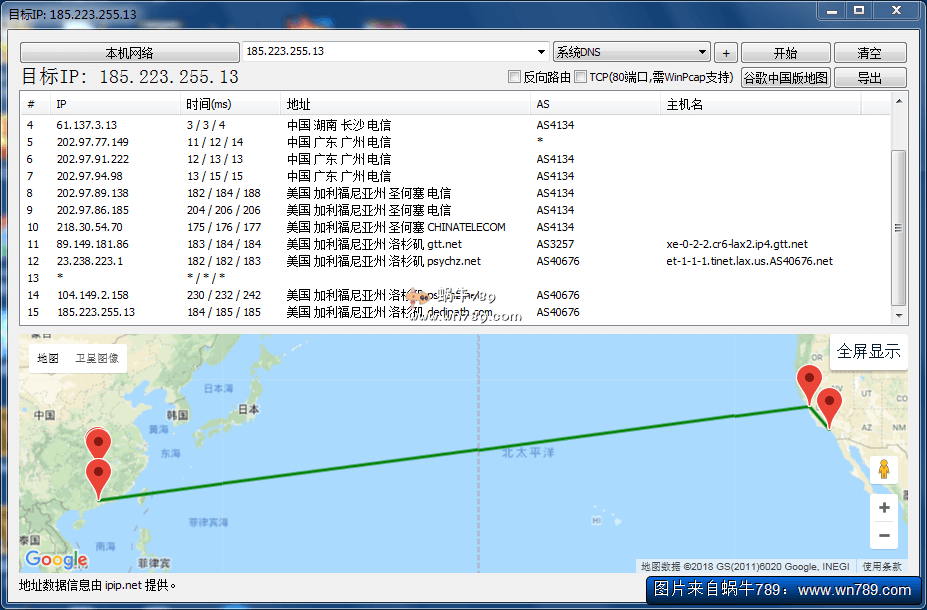Click the rightmost red marker near California
The height and width of the screenshot is (610, 927).
(829, 405)
